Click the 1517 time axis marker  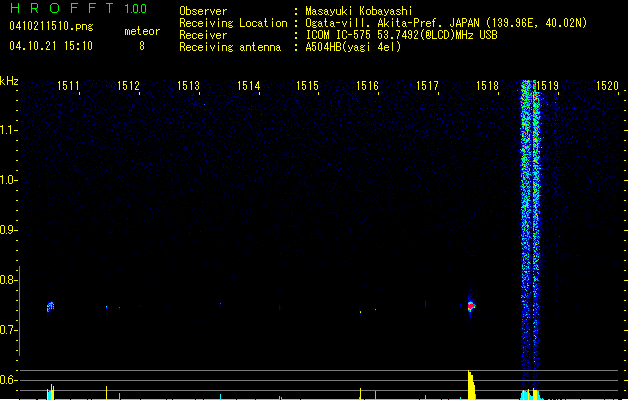tap(427, 86)
